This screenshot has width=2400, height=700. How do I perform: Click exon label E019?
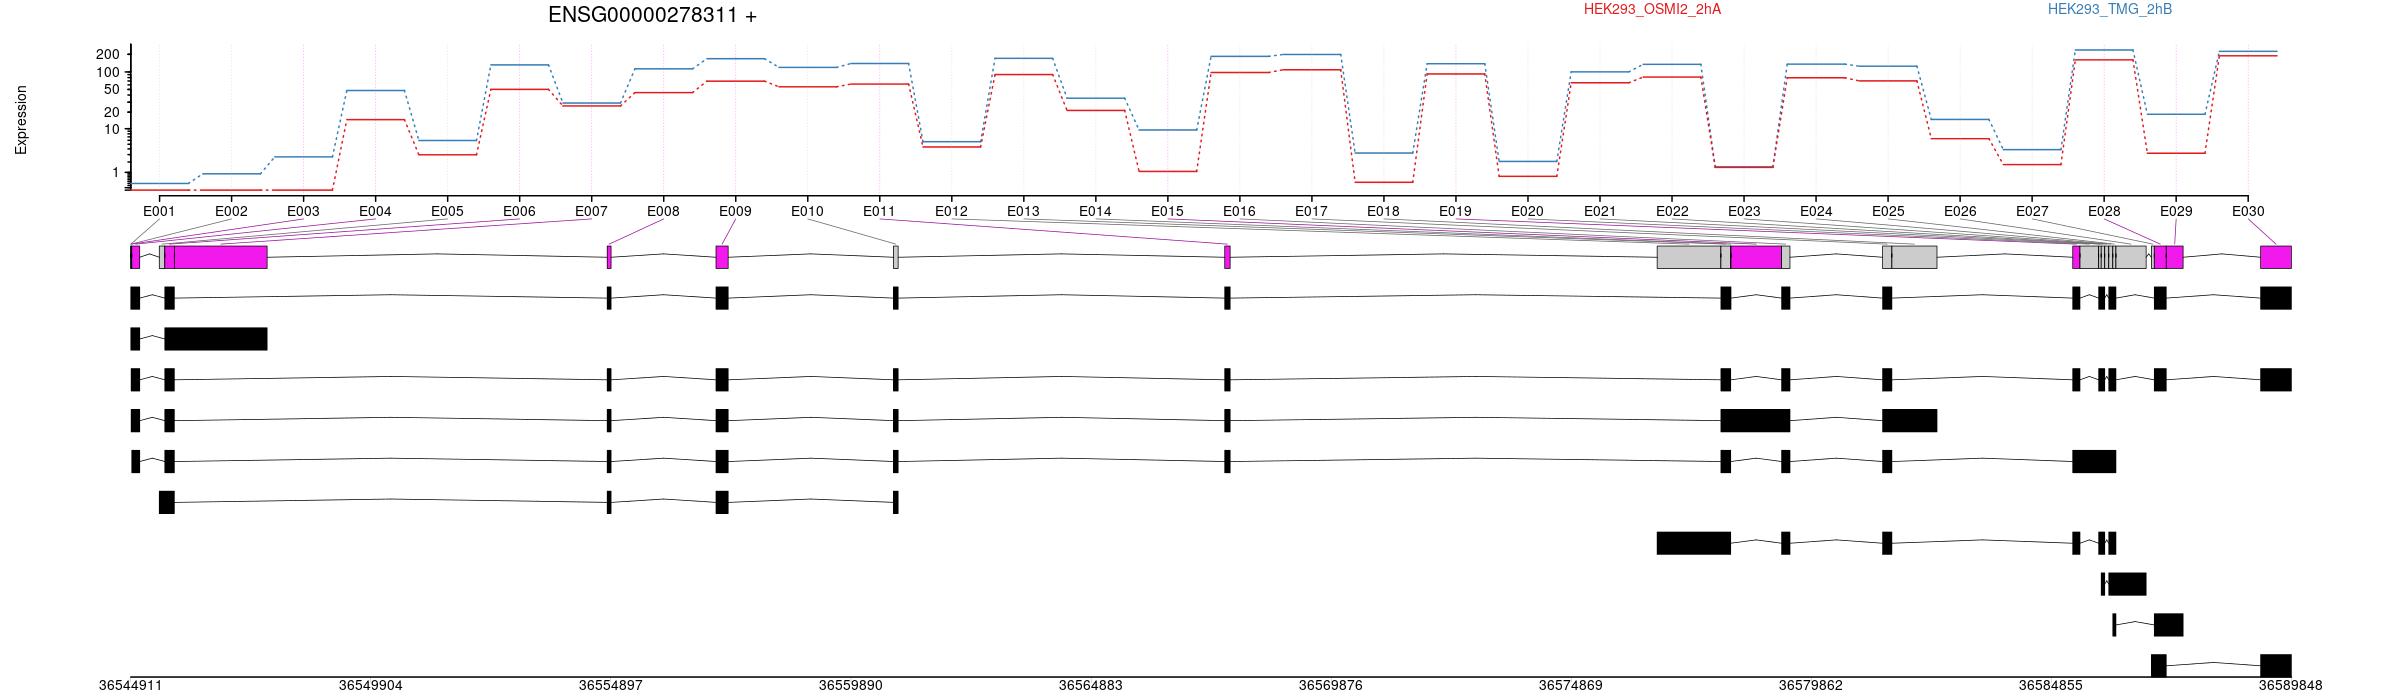pyautogui.click(x=1455, y=211)
